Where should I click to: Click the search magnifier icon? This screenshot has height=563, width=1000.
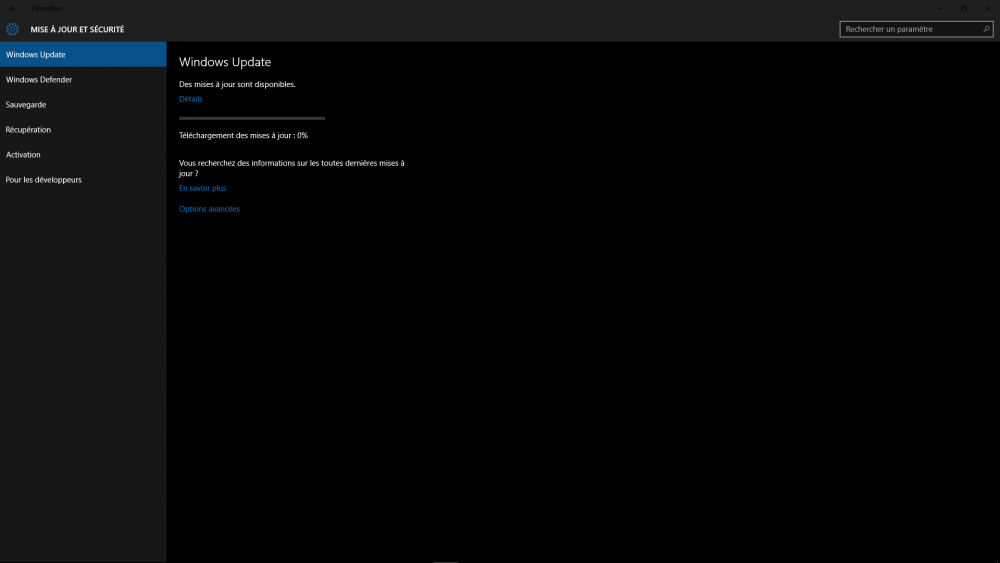tap(986, 29)
